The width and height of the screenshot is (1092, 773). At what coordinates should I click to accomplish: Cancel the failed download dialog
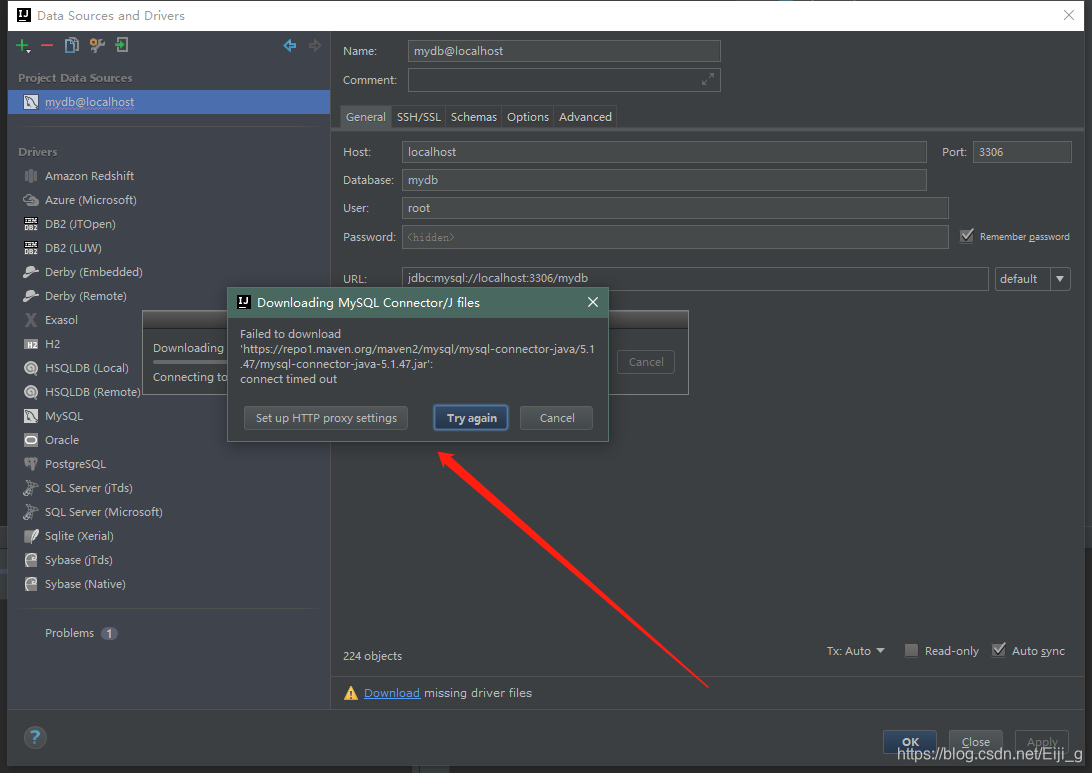556,418
